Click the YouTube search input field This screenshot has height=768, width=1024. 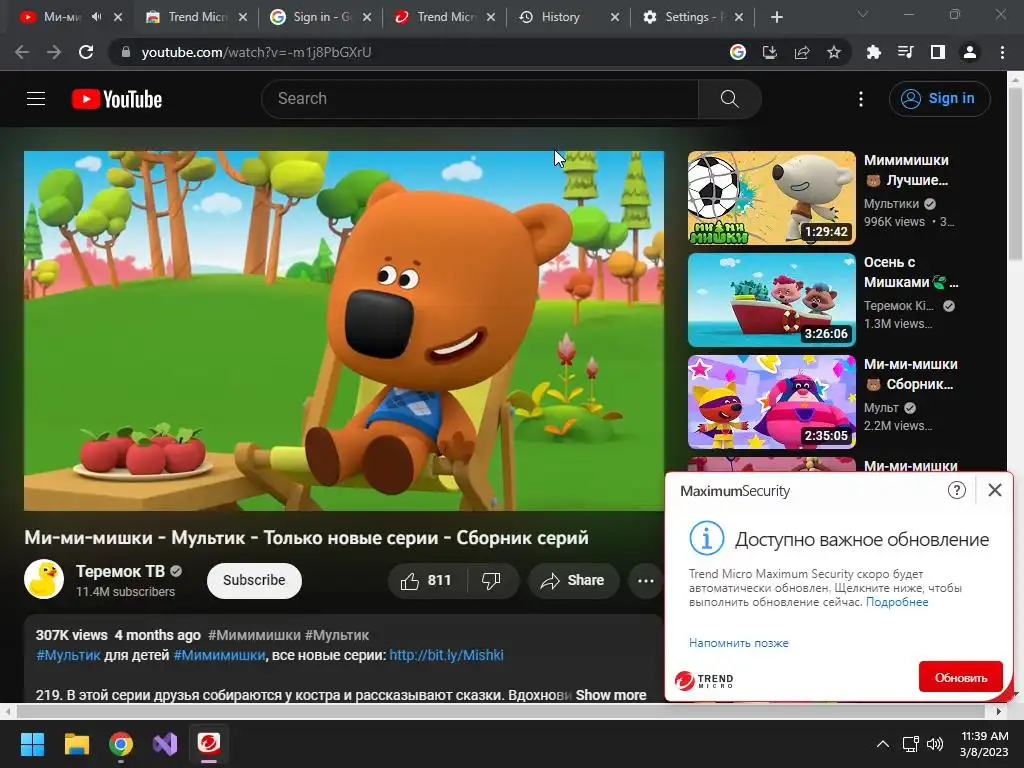coord(479,99)
